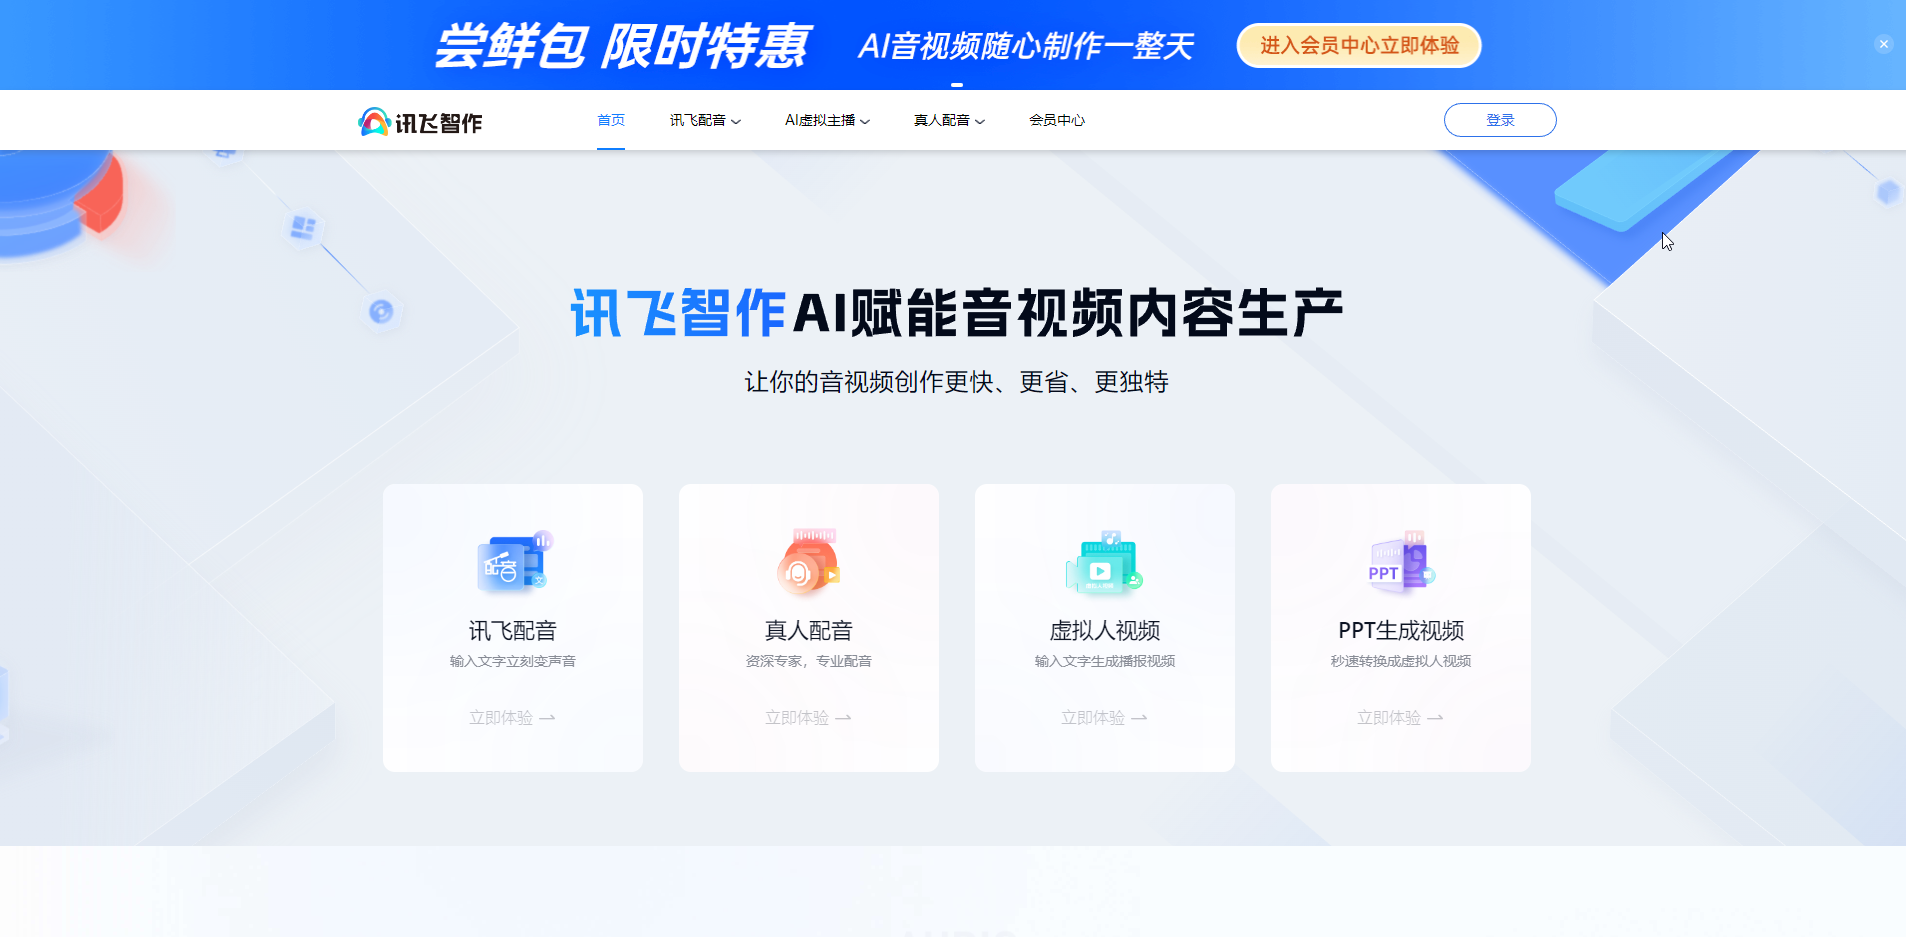The image size is (1906, 937).
Task: Open the 讯飞配音 card icon
Action: [x=513, y=563]
